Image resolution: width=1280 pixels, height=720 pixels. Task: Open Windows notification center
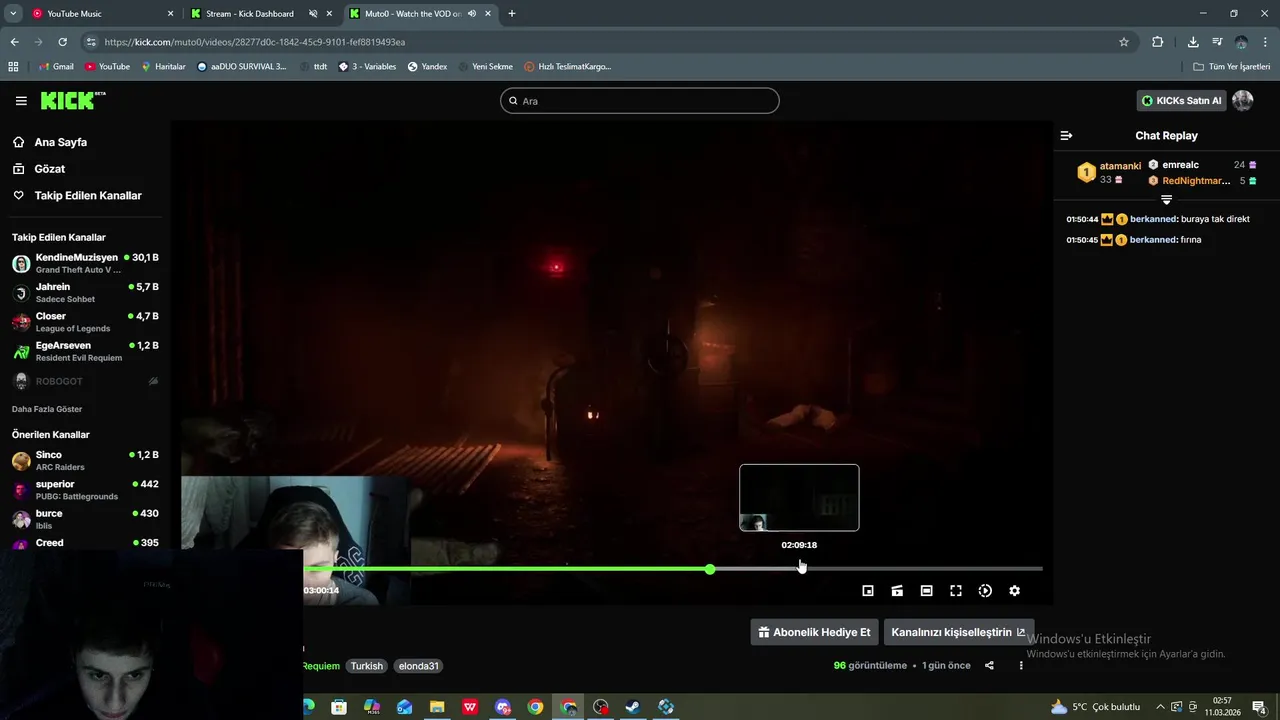1260,707
